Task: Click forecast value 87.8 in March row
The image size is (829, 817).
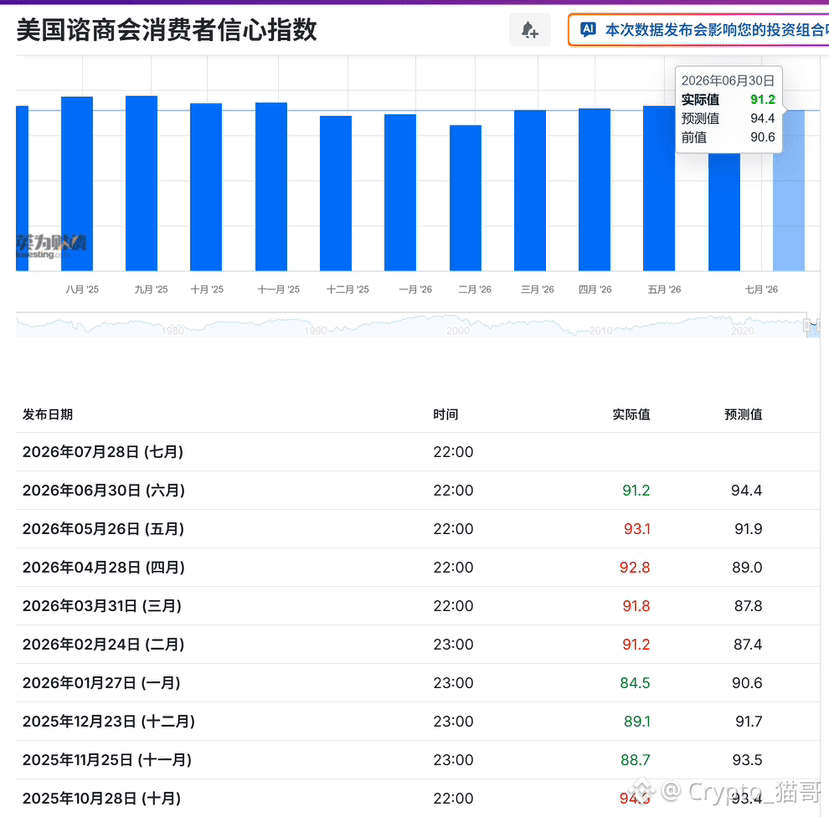Action: 748,606
